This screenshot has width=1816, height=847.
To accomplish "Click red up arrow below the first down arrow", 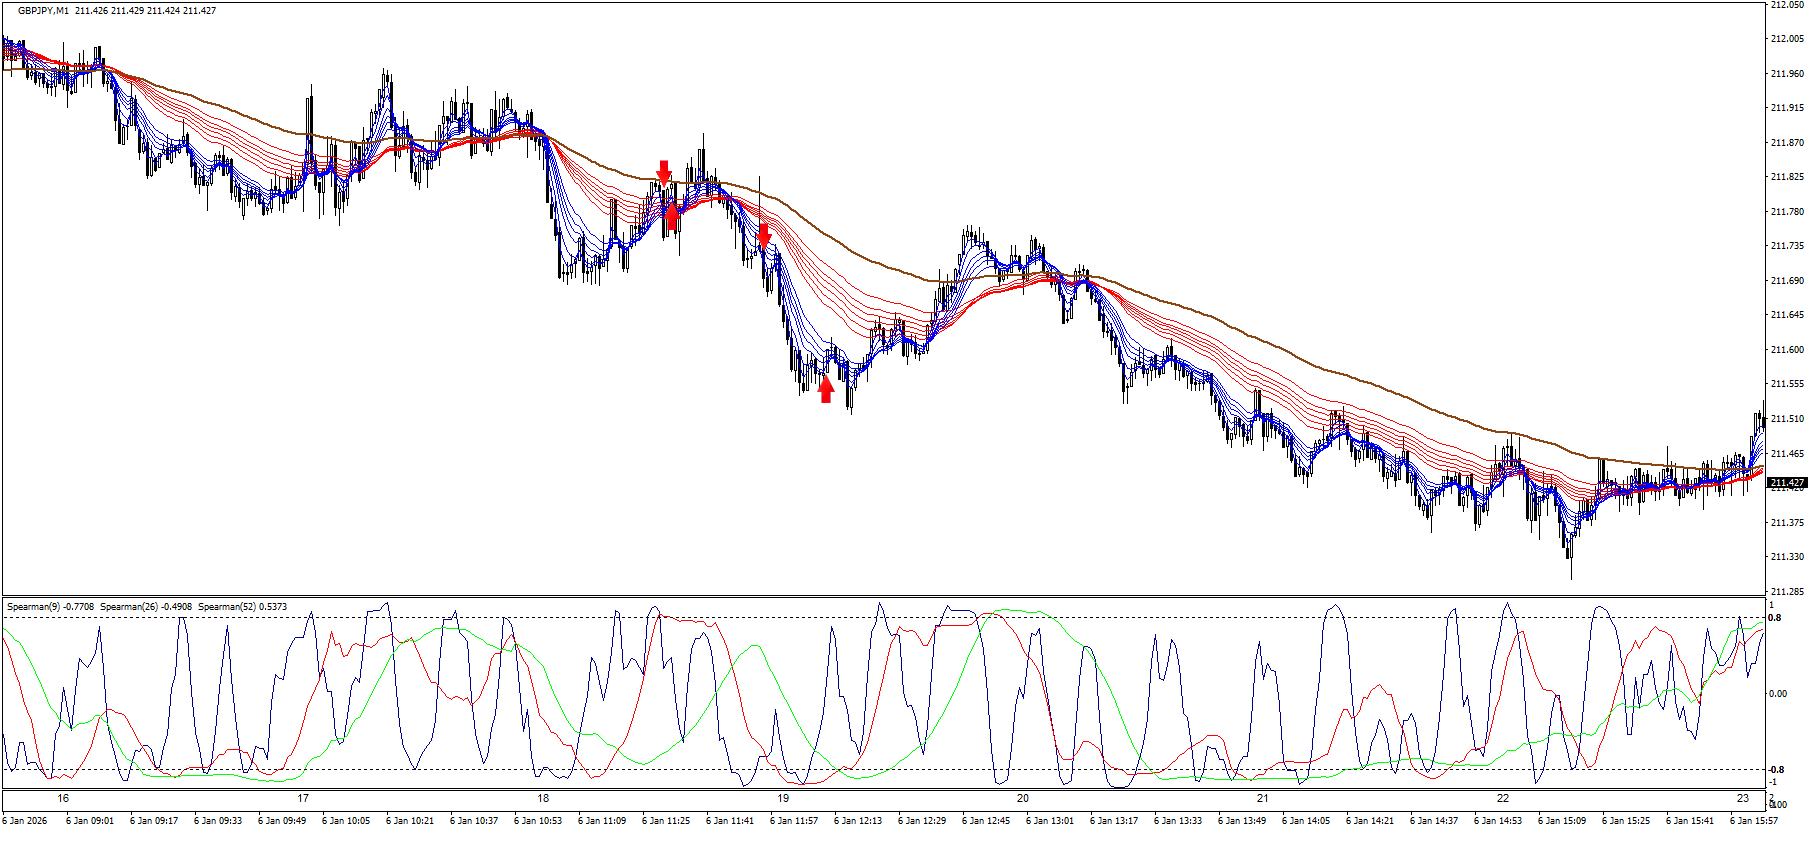I will click(x=672, y=215).
